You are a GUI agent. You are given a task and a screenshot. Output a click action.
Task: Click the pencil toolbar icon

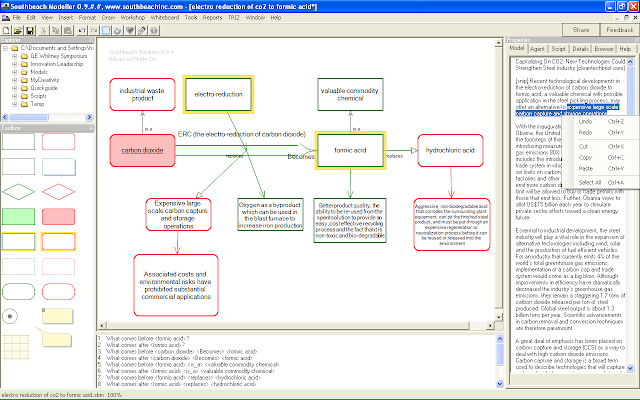pyautogui.click(x=142, y=31)
